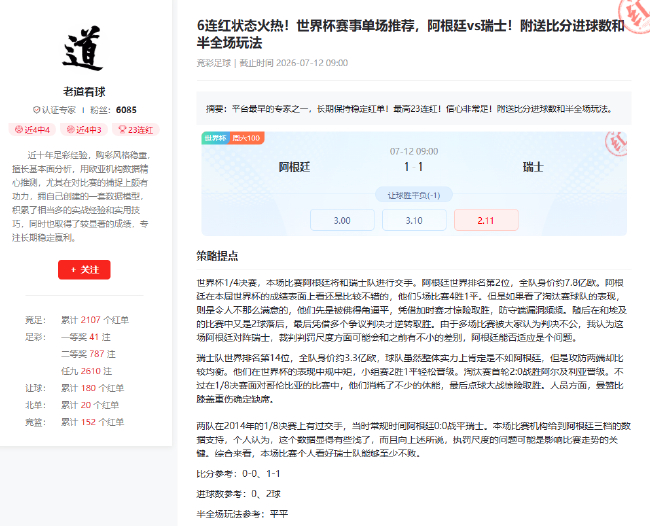Select the 23连红 trophy badge

point(136,130)
